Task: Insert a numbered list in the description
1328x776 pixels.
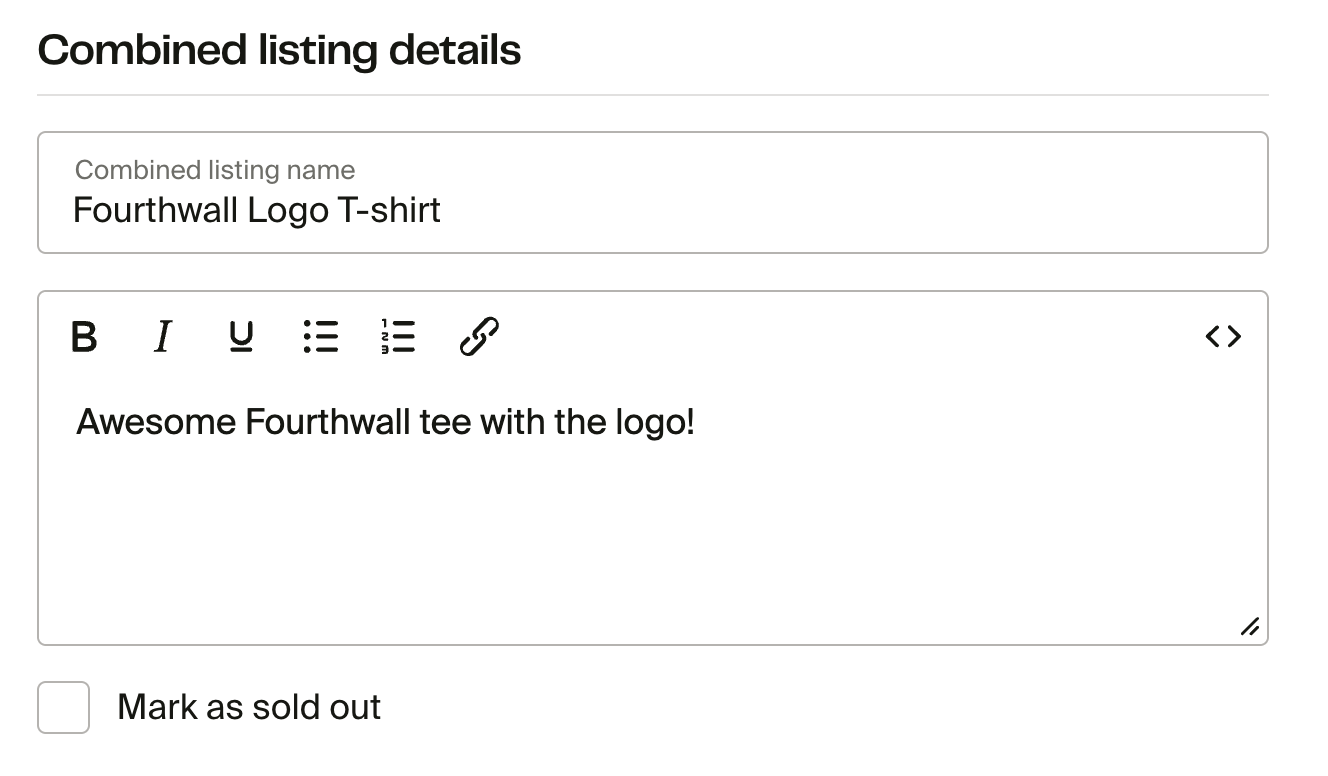Action: tap(398, 337)
